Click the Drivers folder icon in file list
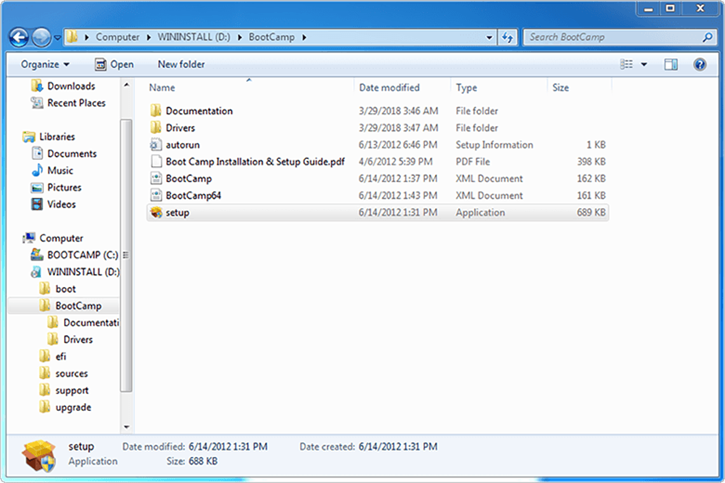 (x=156, y=128)
